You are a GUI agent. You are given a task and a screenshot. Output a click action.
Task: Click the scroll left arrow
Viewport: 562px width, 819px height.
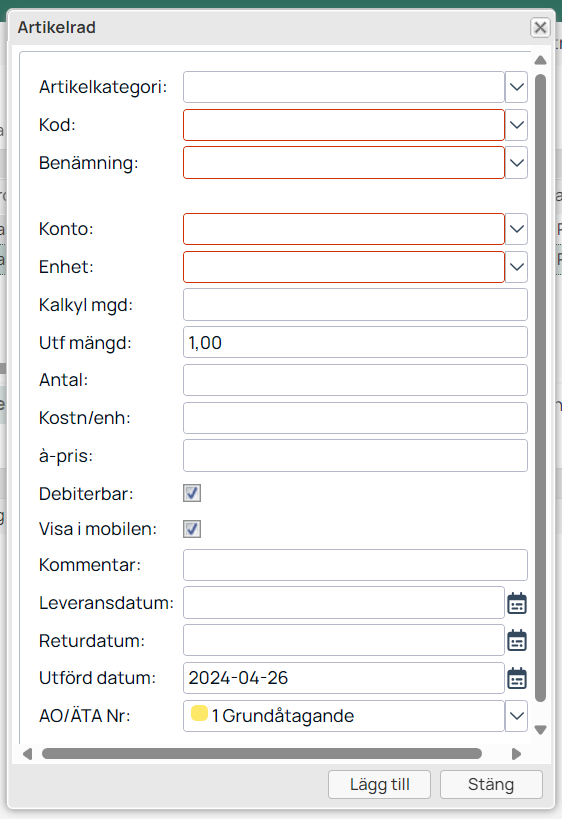pos(28,754)
